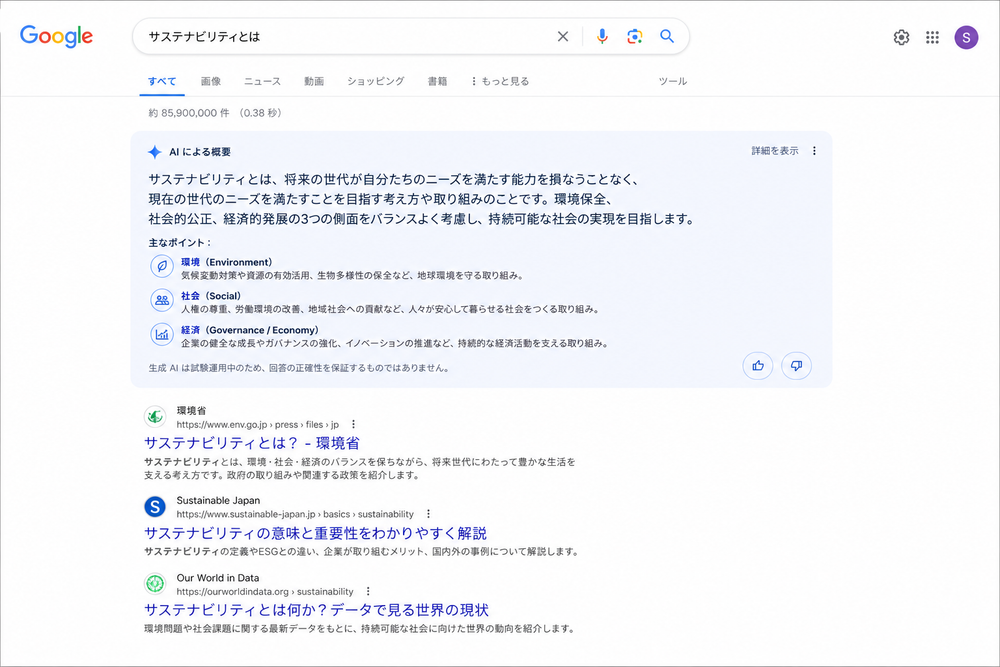The height and width of the screenshot is (667, 1000).
Task: Open three-dot menu for env.go.jp result
Action: (353, 424)
